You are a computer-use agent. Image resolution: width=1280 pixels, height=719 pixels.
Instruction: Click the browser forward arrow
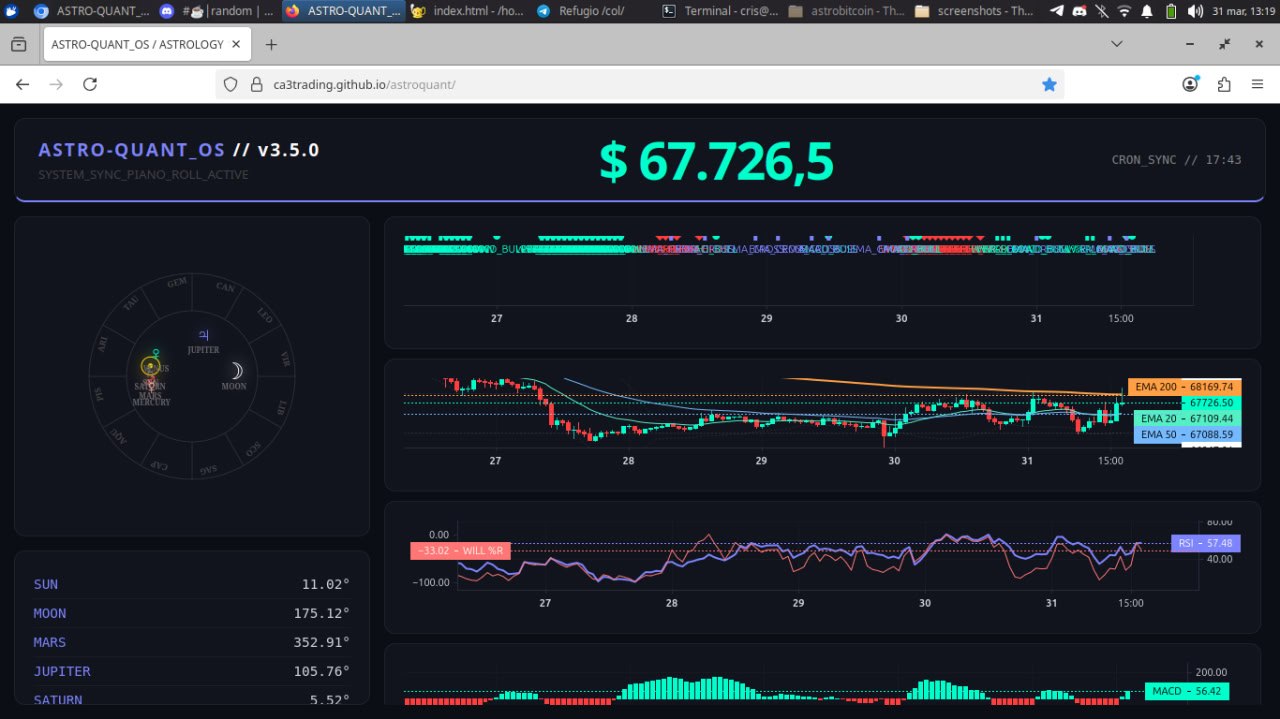[56, 85]
